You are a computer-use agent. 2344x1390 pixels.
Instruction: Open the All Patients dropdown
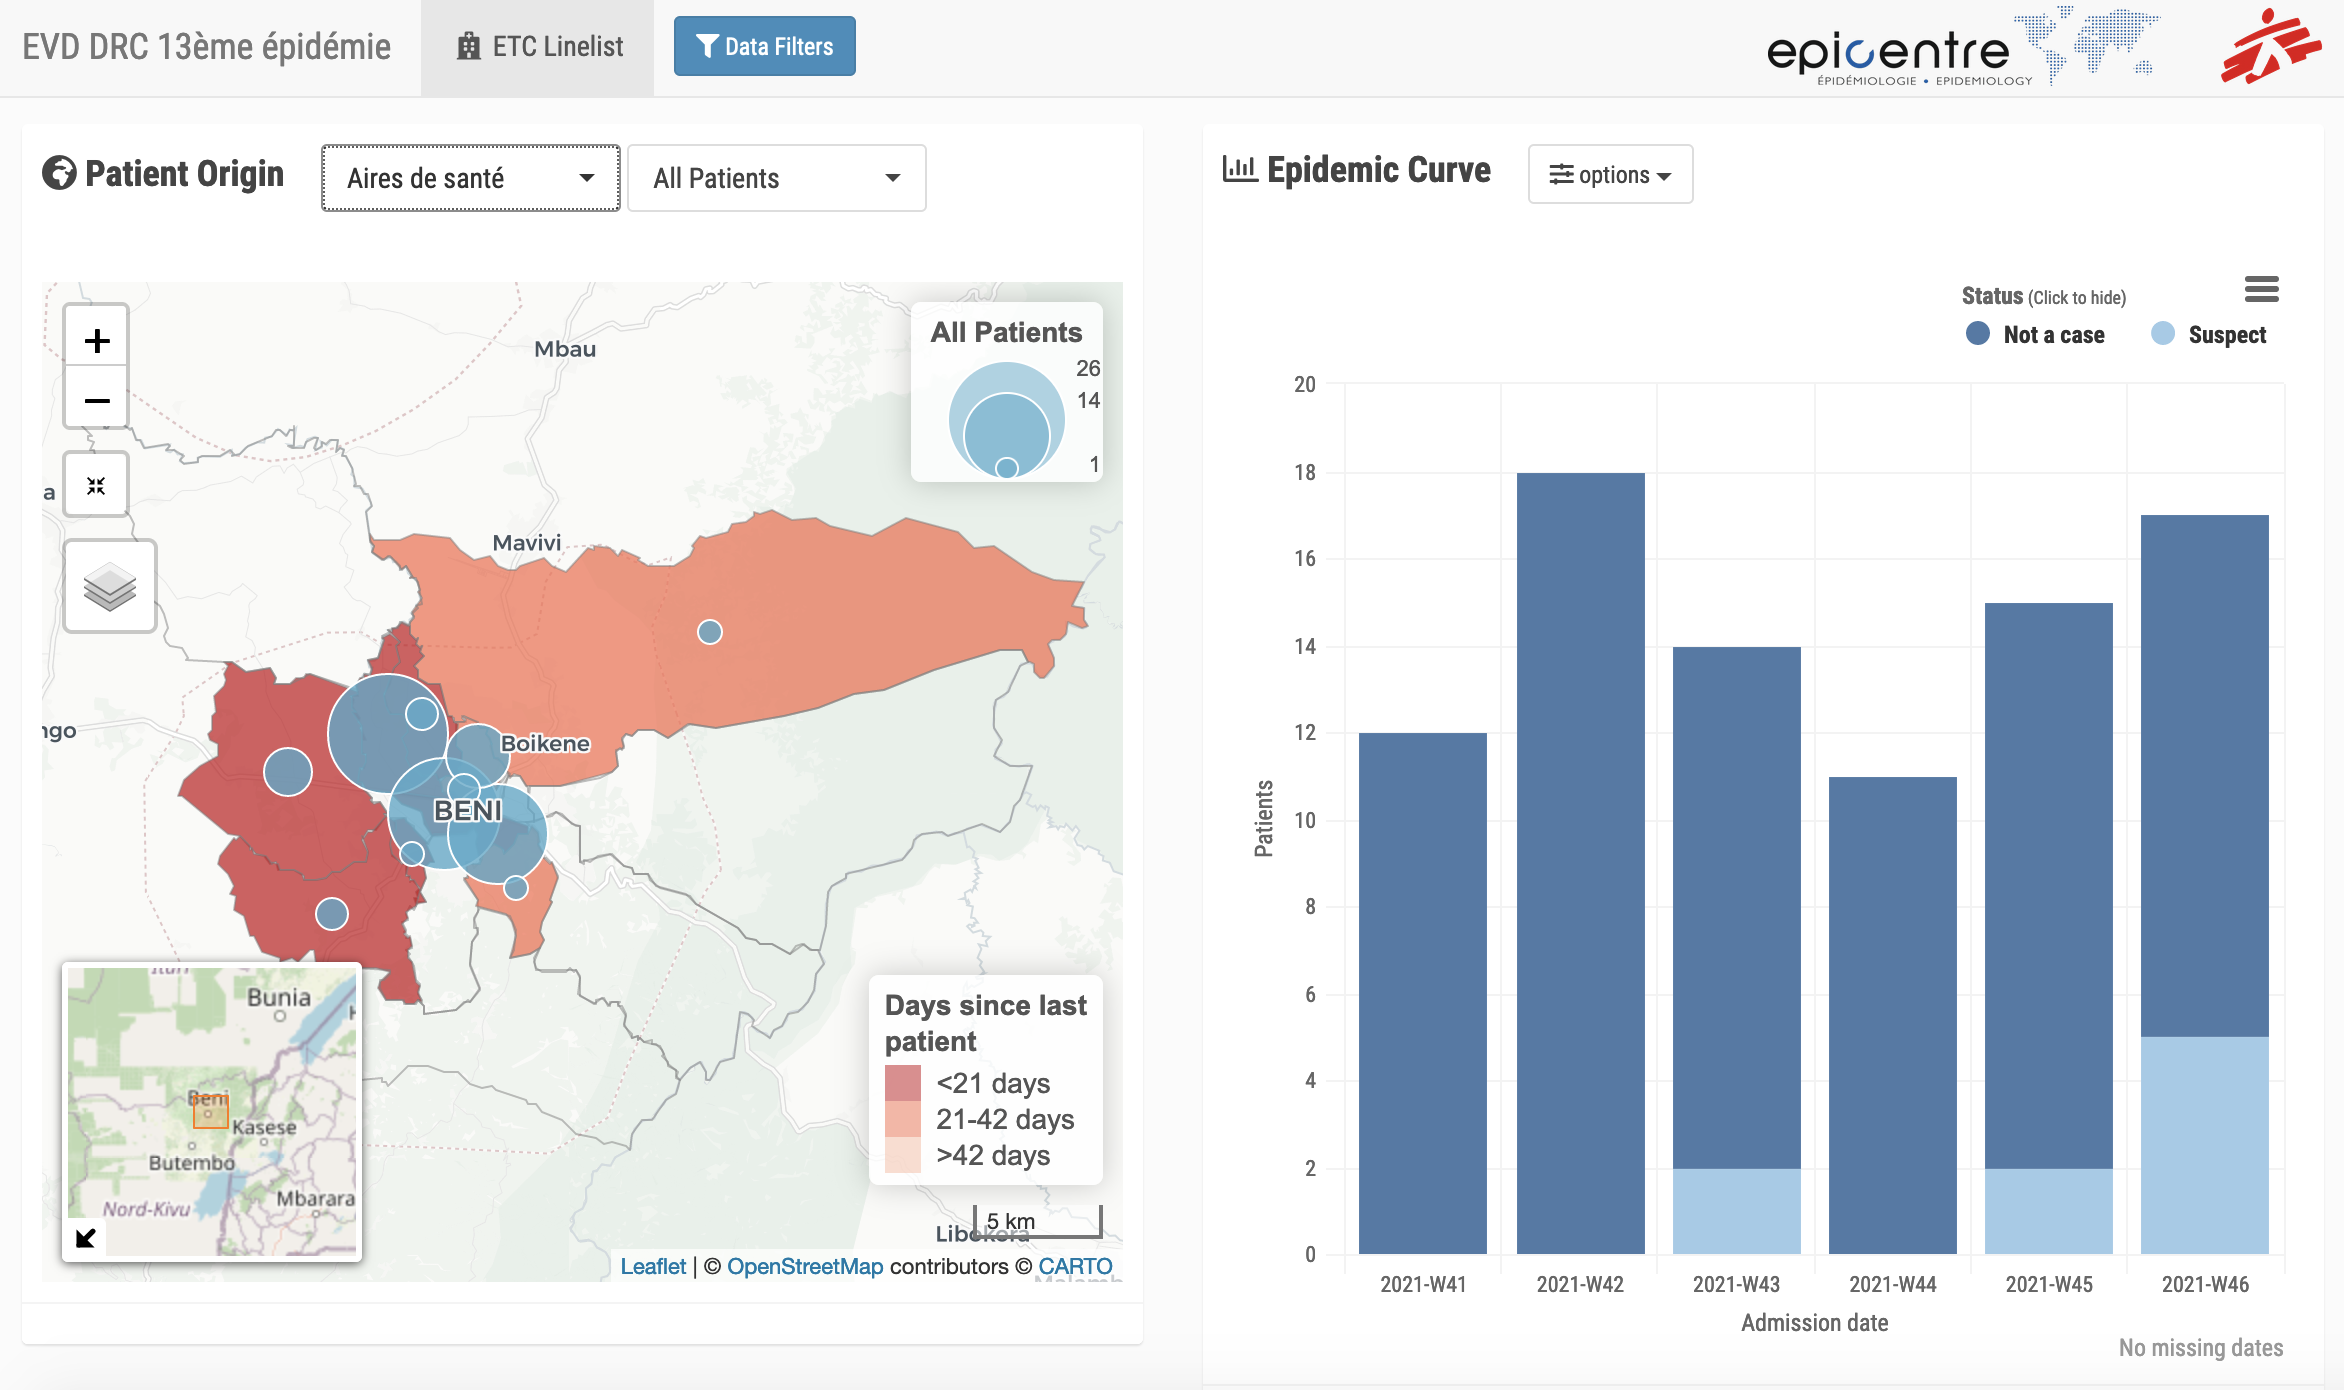coord(777,178)
